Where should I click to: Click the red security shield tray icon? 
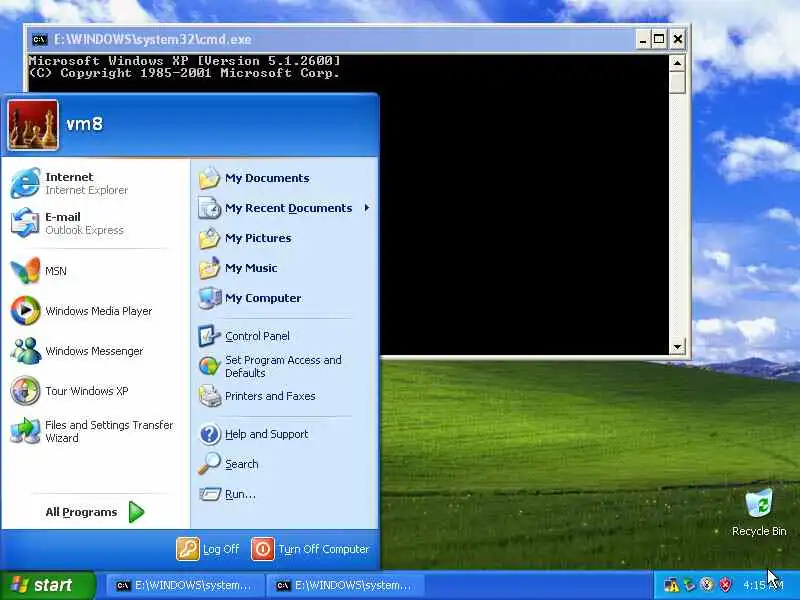coord(725,585)
